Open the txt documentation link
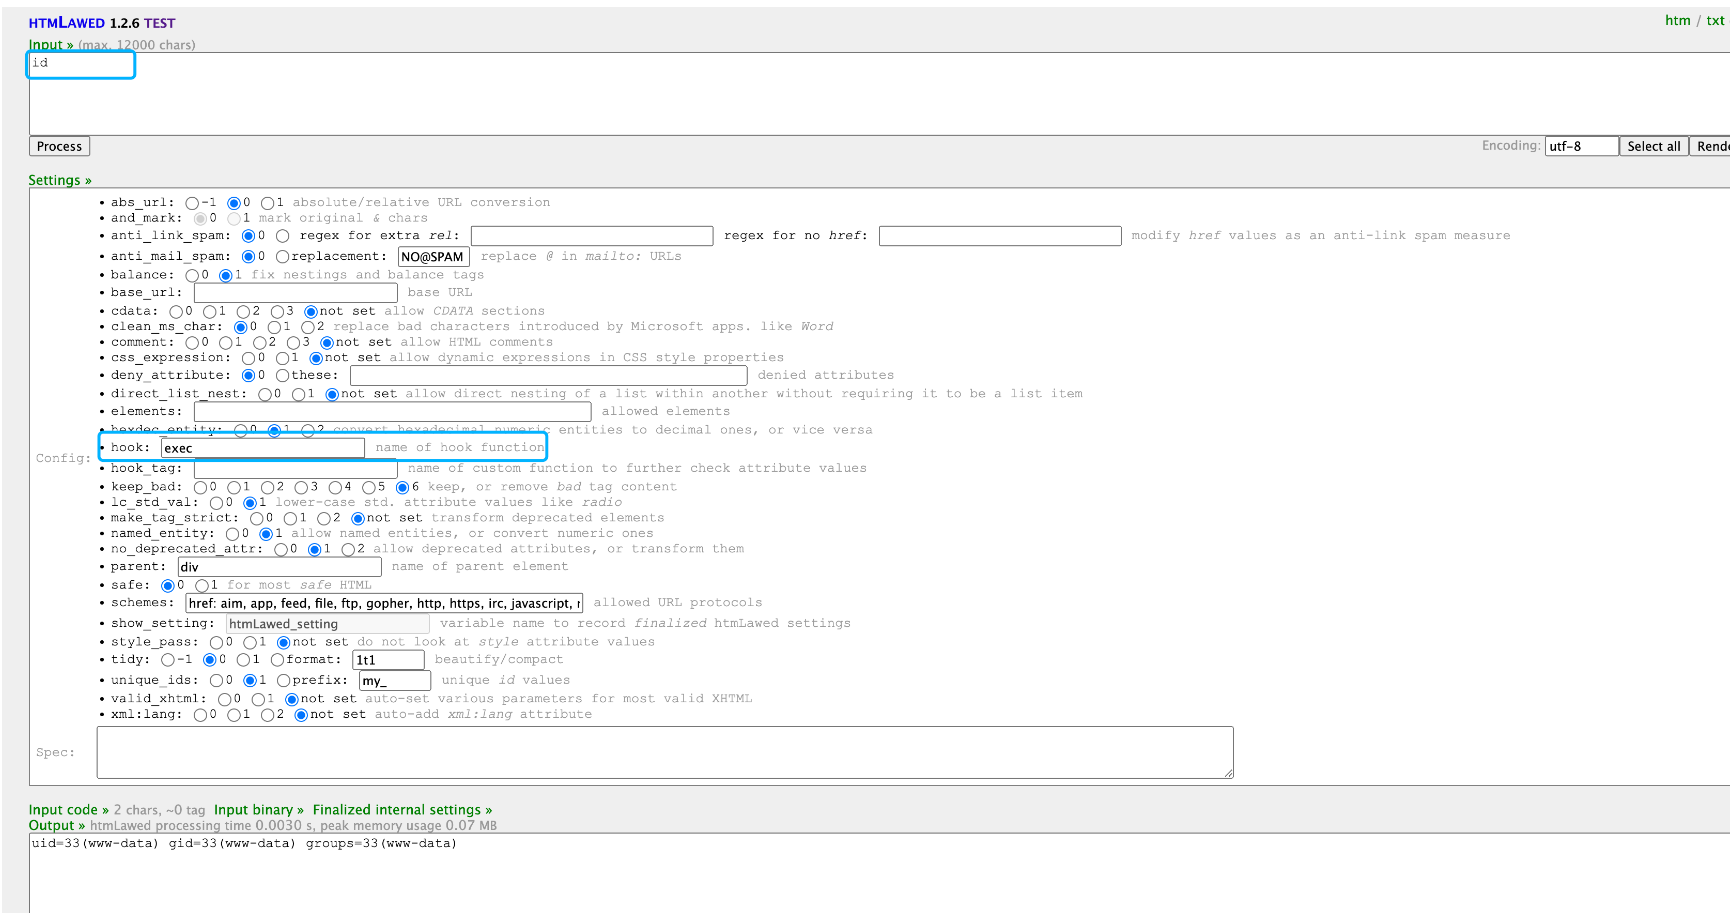Screen dimensions: 1733x913 tap(1715, 21)
